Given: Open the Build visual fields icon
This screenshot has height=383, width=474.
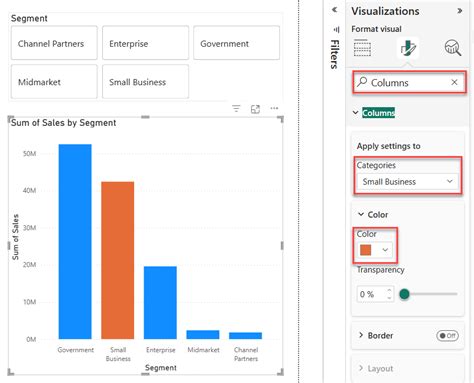Looking at the screenshot, I should pyautogui.click(x=362, y=48).
